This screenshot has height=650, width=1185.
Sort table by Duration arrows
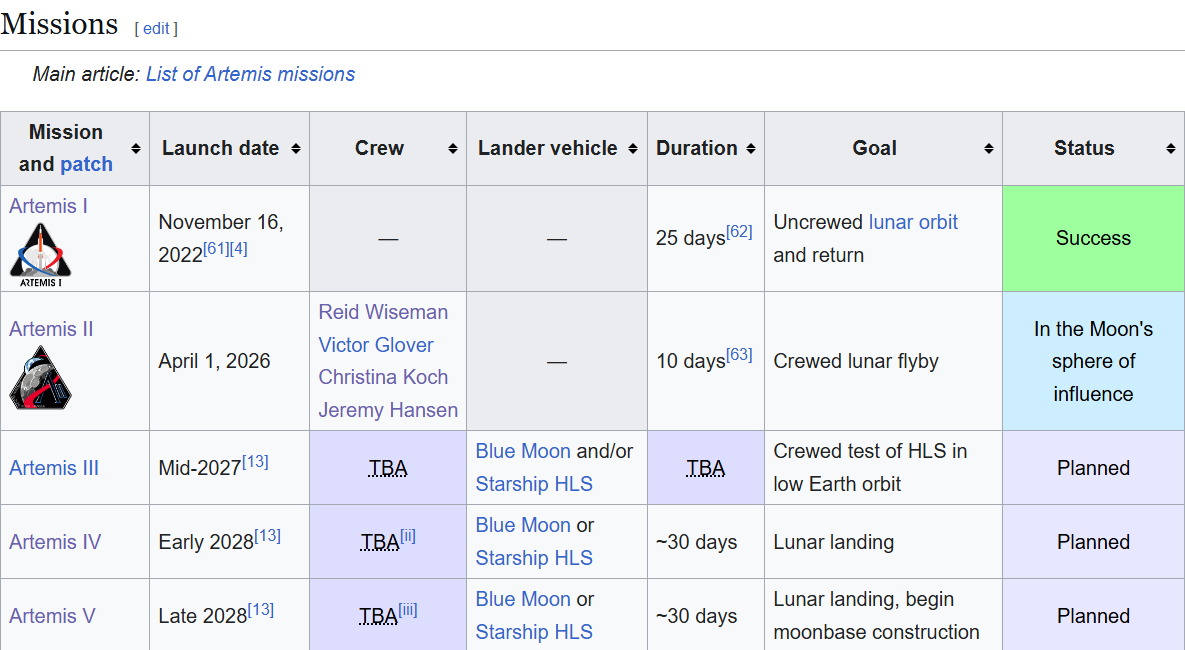(751, 149)
